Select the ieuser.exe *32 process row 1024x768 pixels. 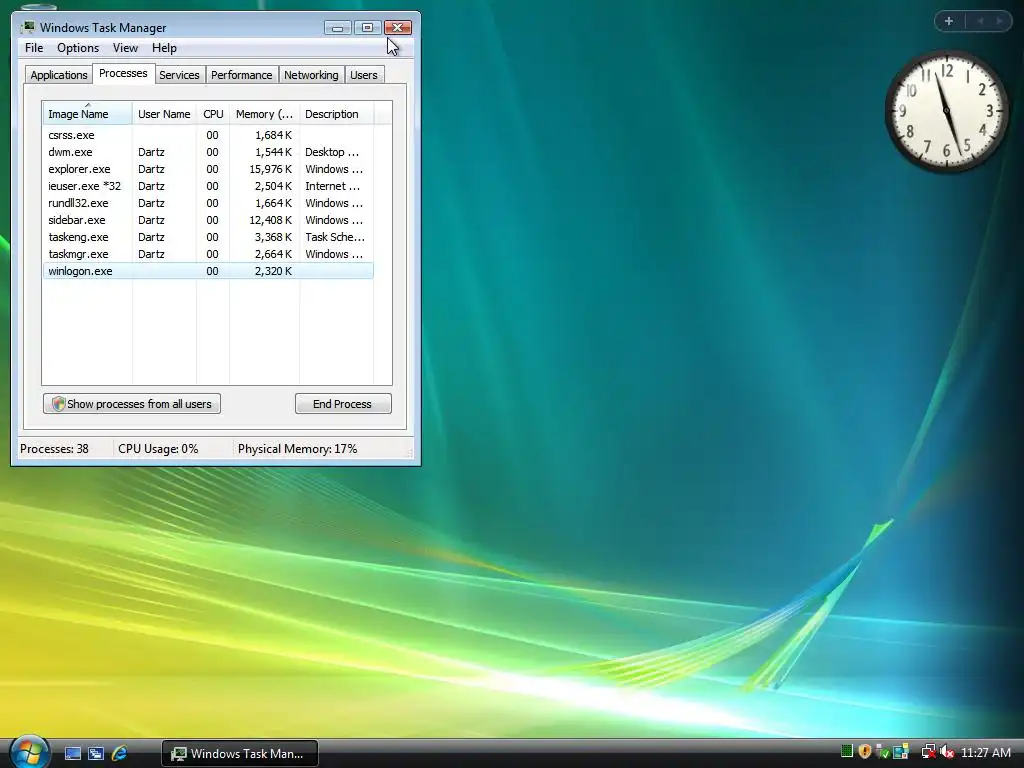pyautogui.click(x=208, y=186)
